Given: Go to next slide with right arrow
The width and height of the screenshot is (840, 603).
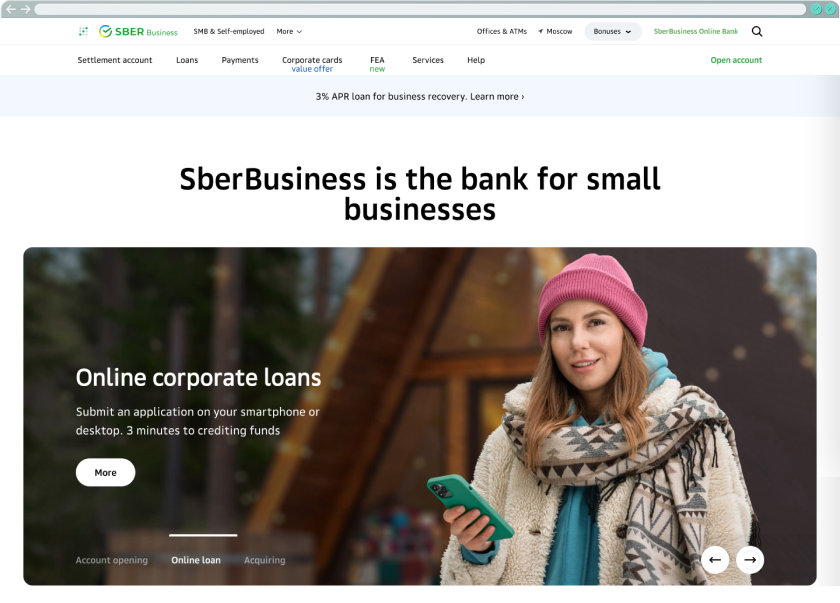Looking at the screenshot, I should 750,560.
